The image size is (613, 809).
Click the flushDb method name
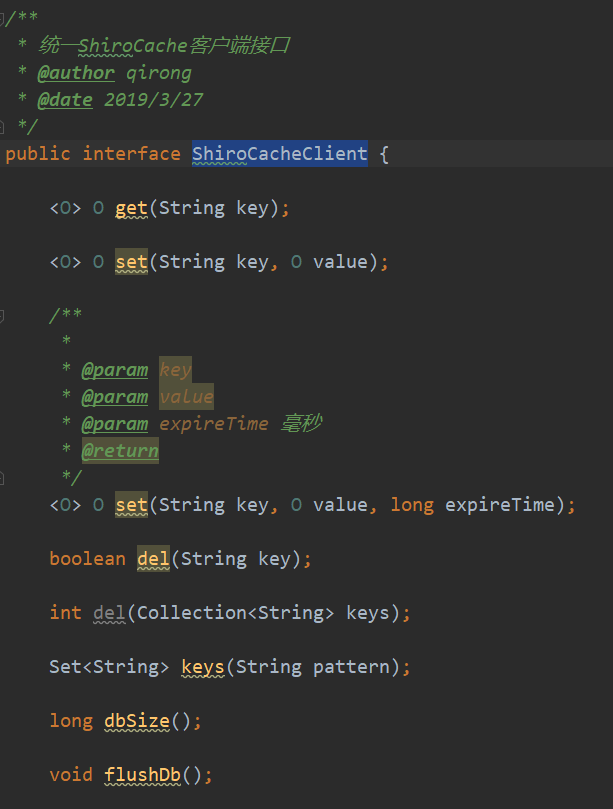(136, 774)
